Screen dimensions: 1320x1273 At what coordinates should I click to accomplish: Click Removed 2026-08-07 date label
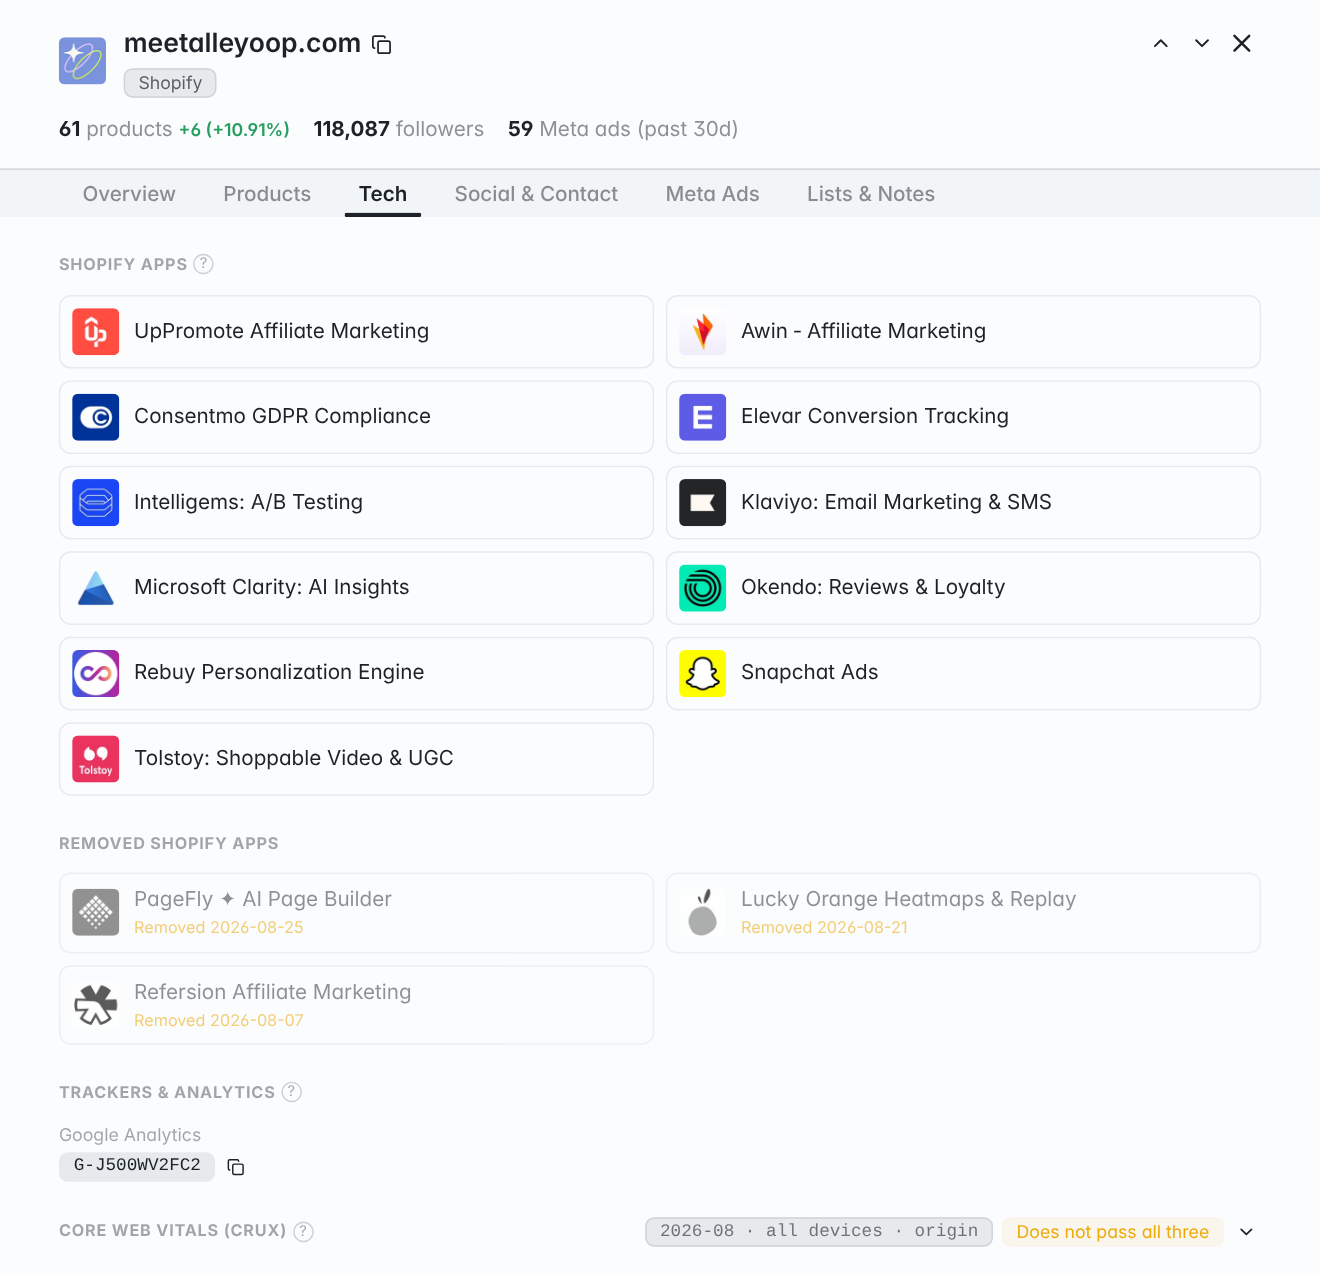[219, 1021]
